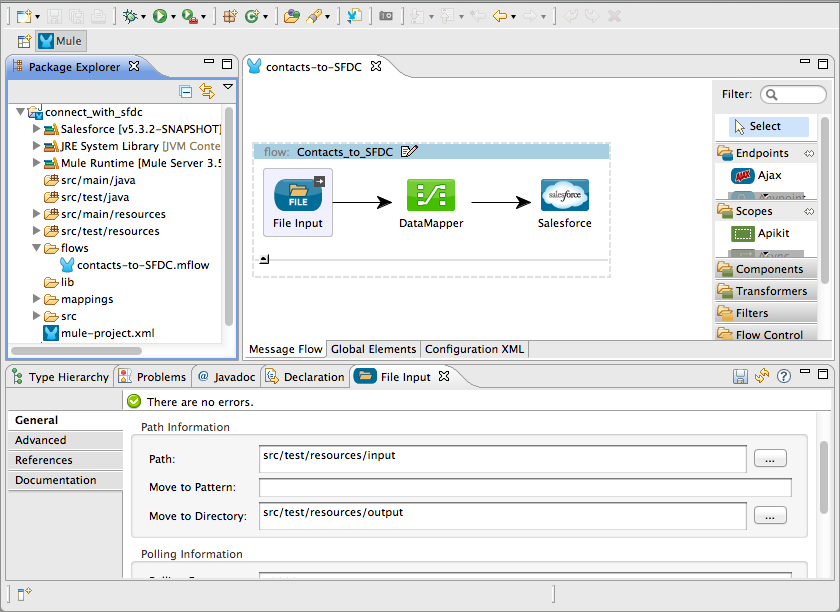This screenshot has height=612, width=840.
Task: Toggle Link with Editor in Package Explorer
Action: tap(207, 91)
